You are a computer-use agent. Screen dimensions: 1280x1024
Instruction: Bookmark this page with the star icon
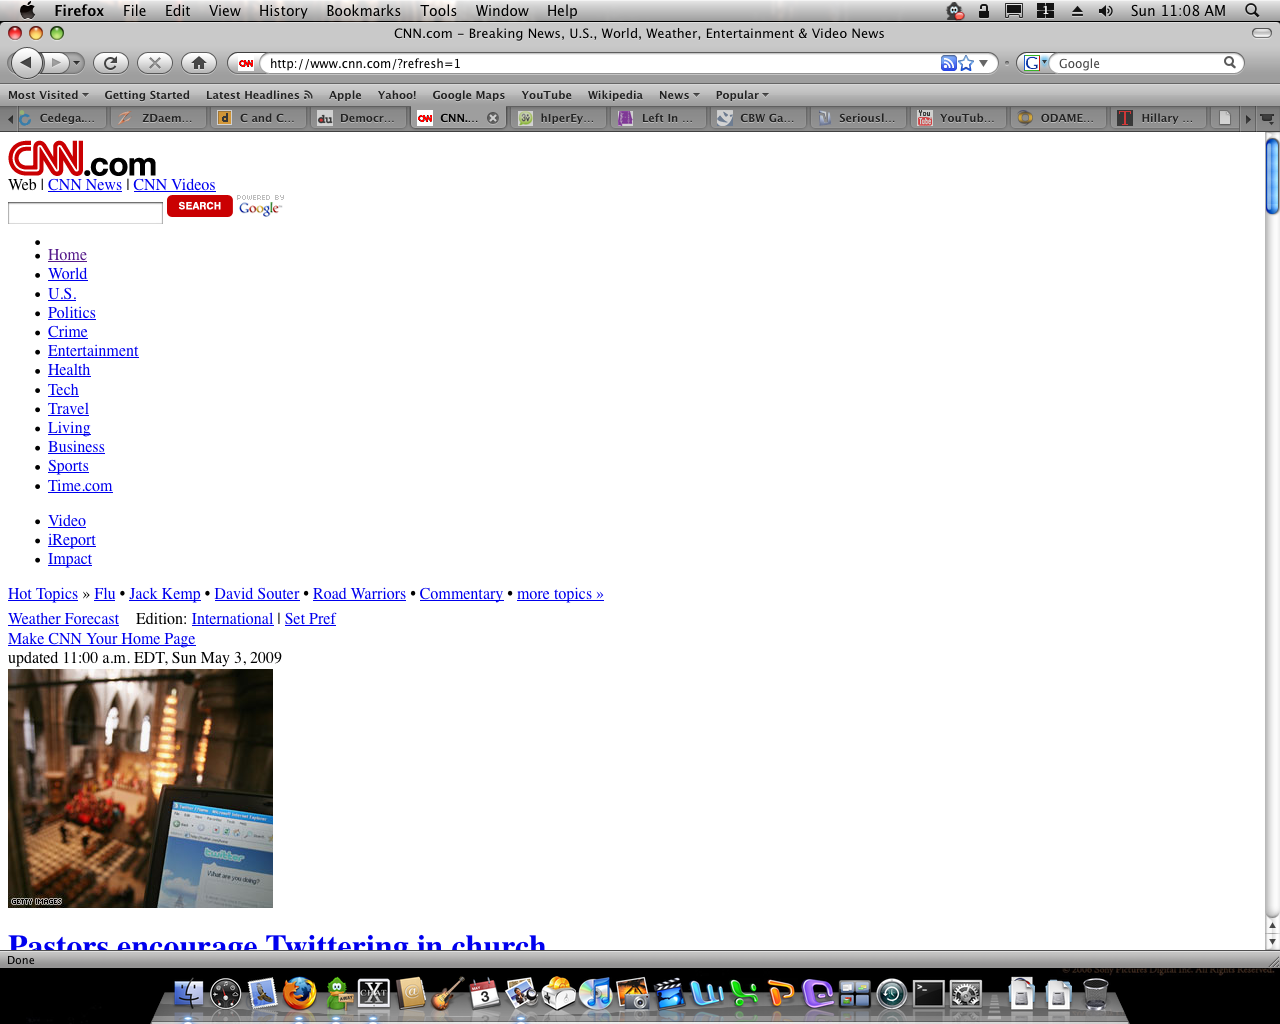pos(966,63)
